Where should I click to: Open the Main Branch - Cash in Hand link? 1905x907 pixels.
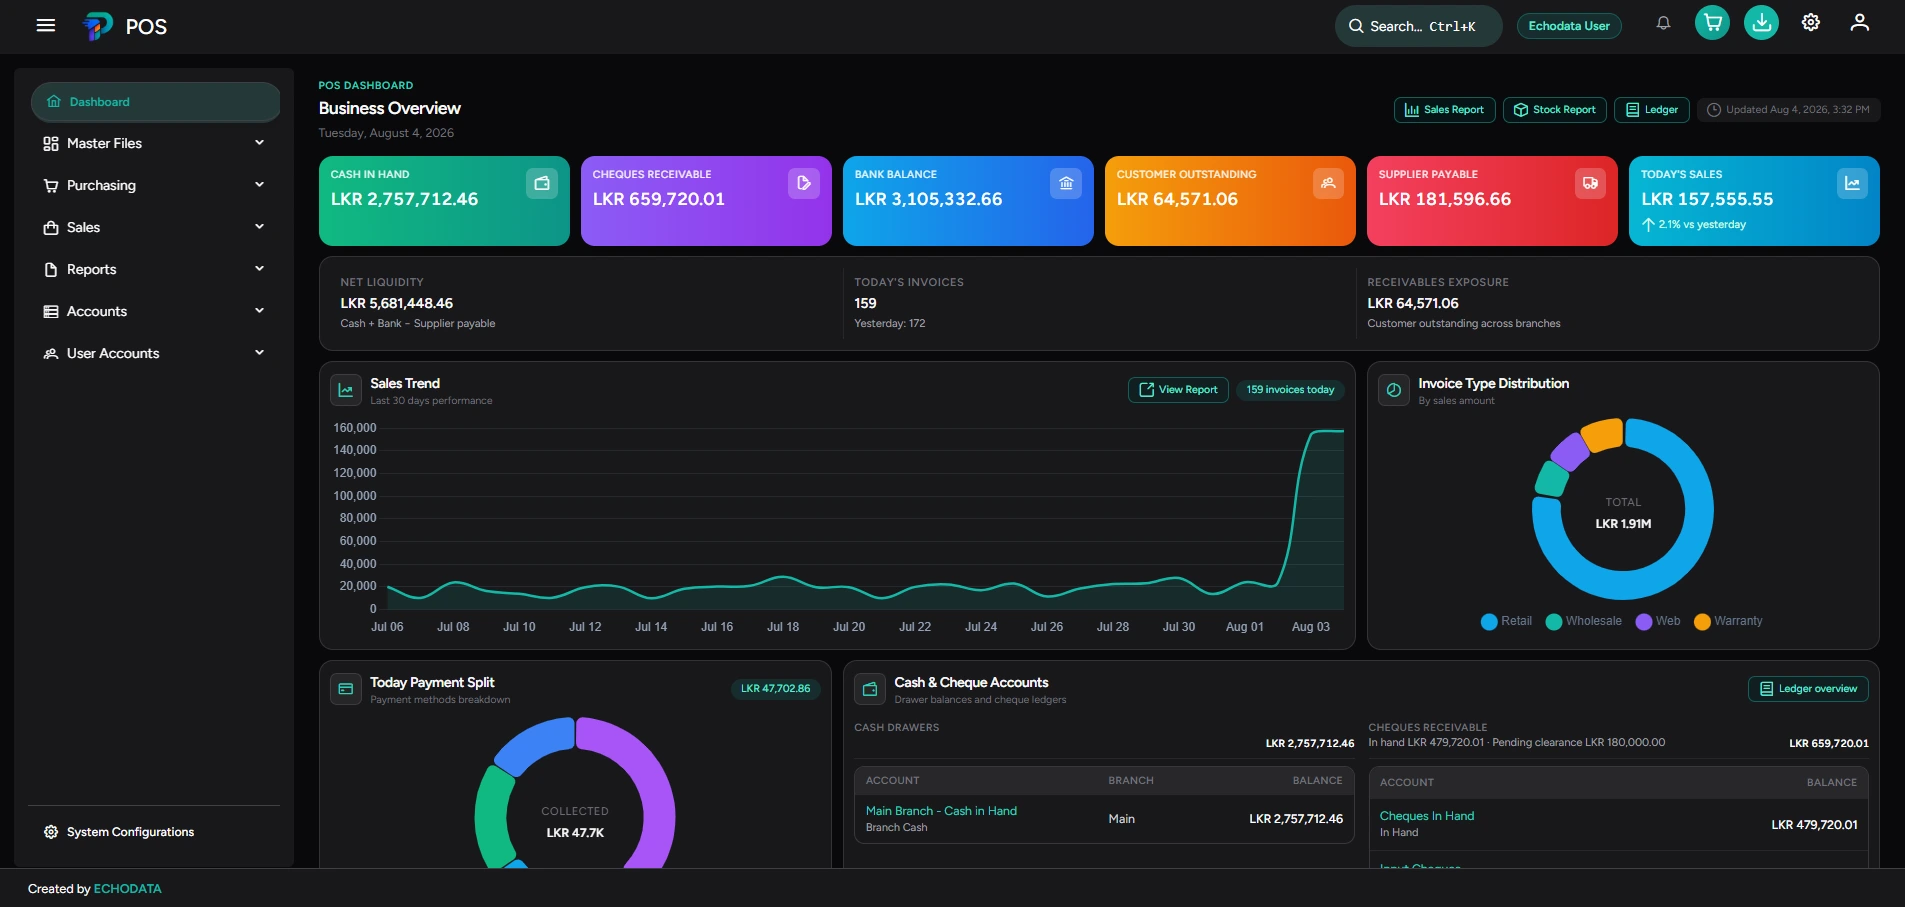pos(941,811)
